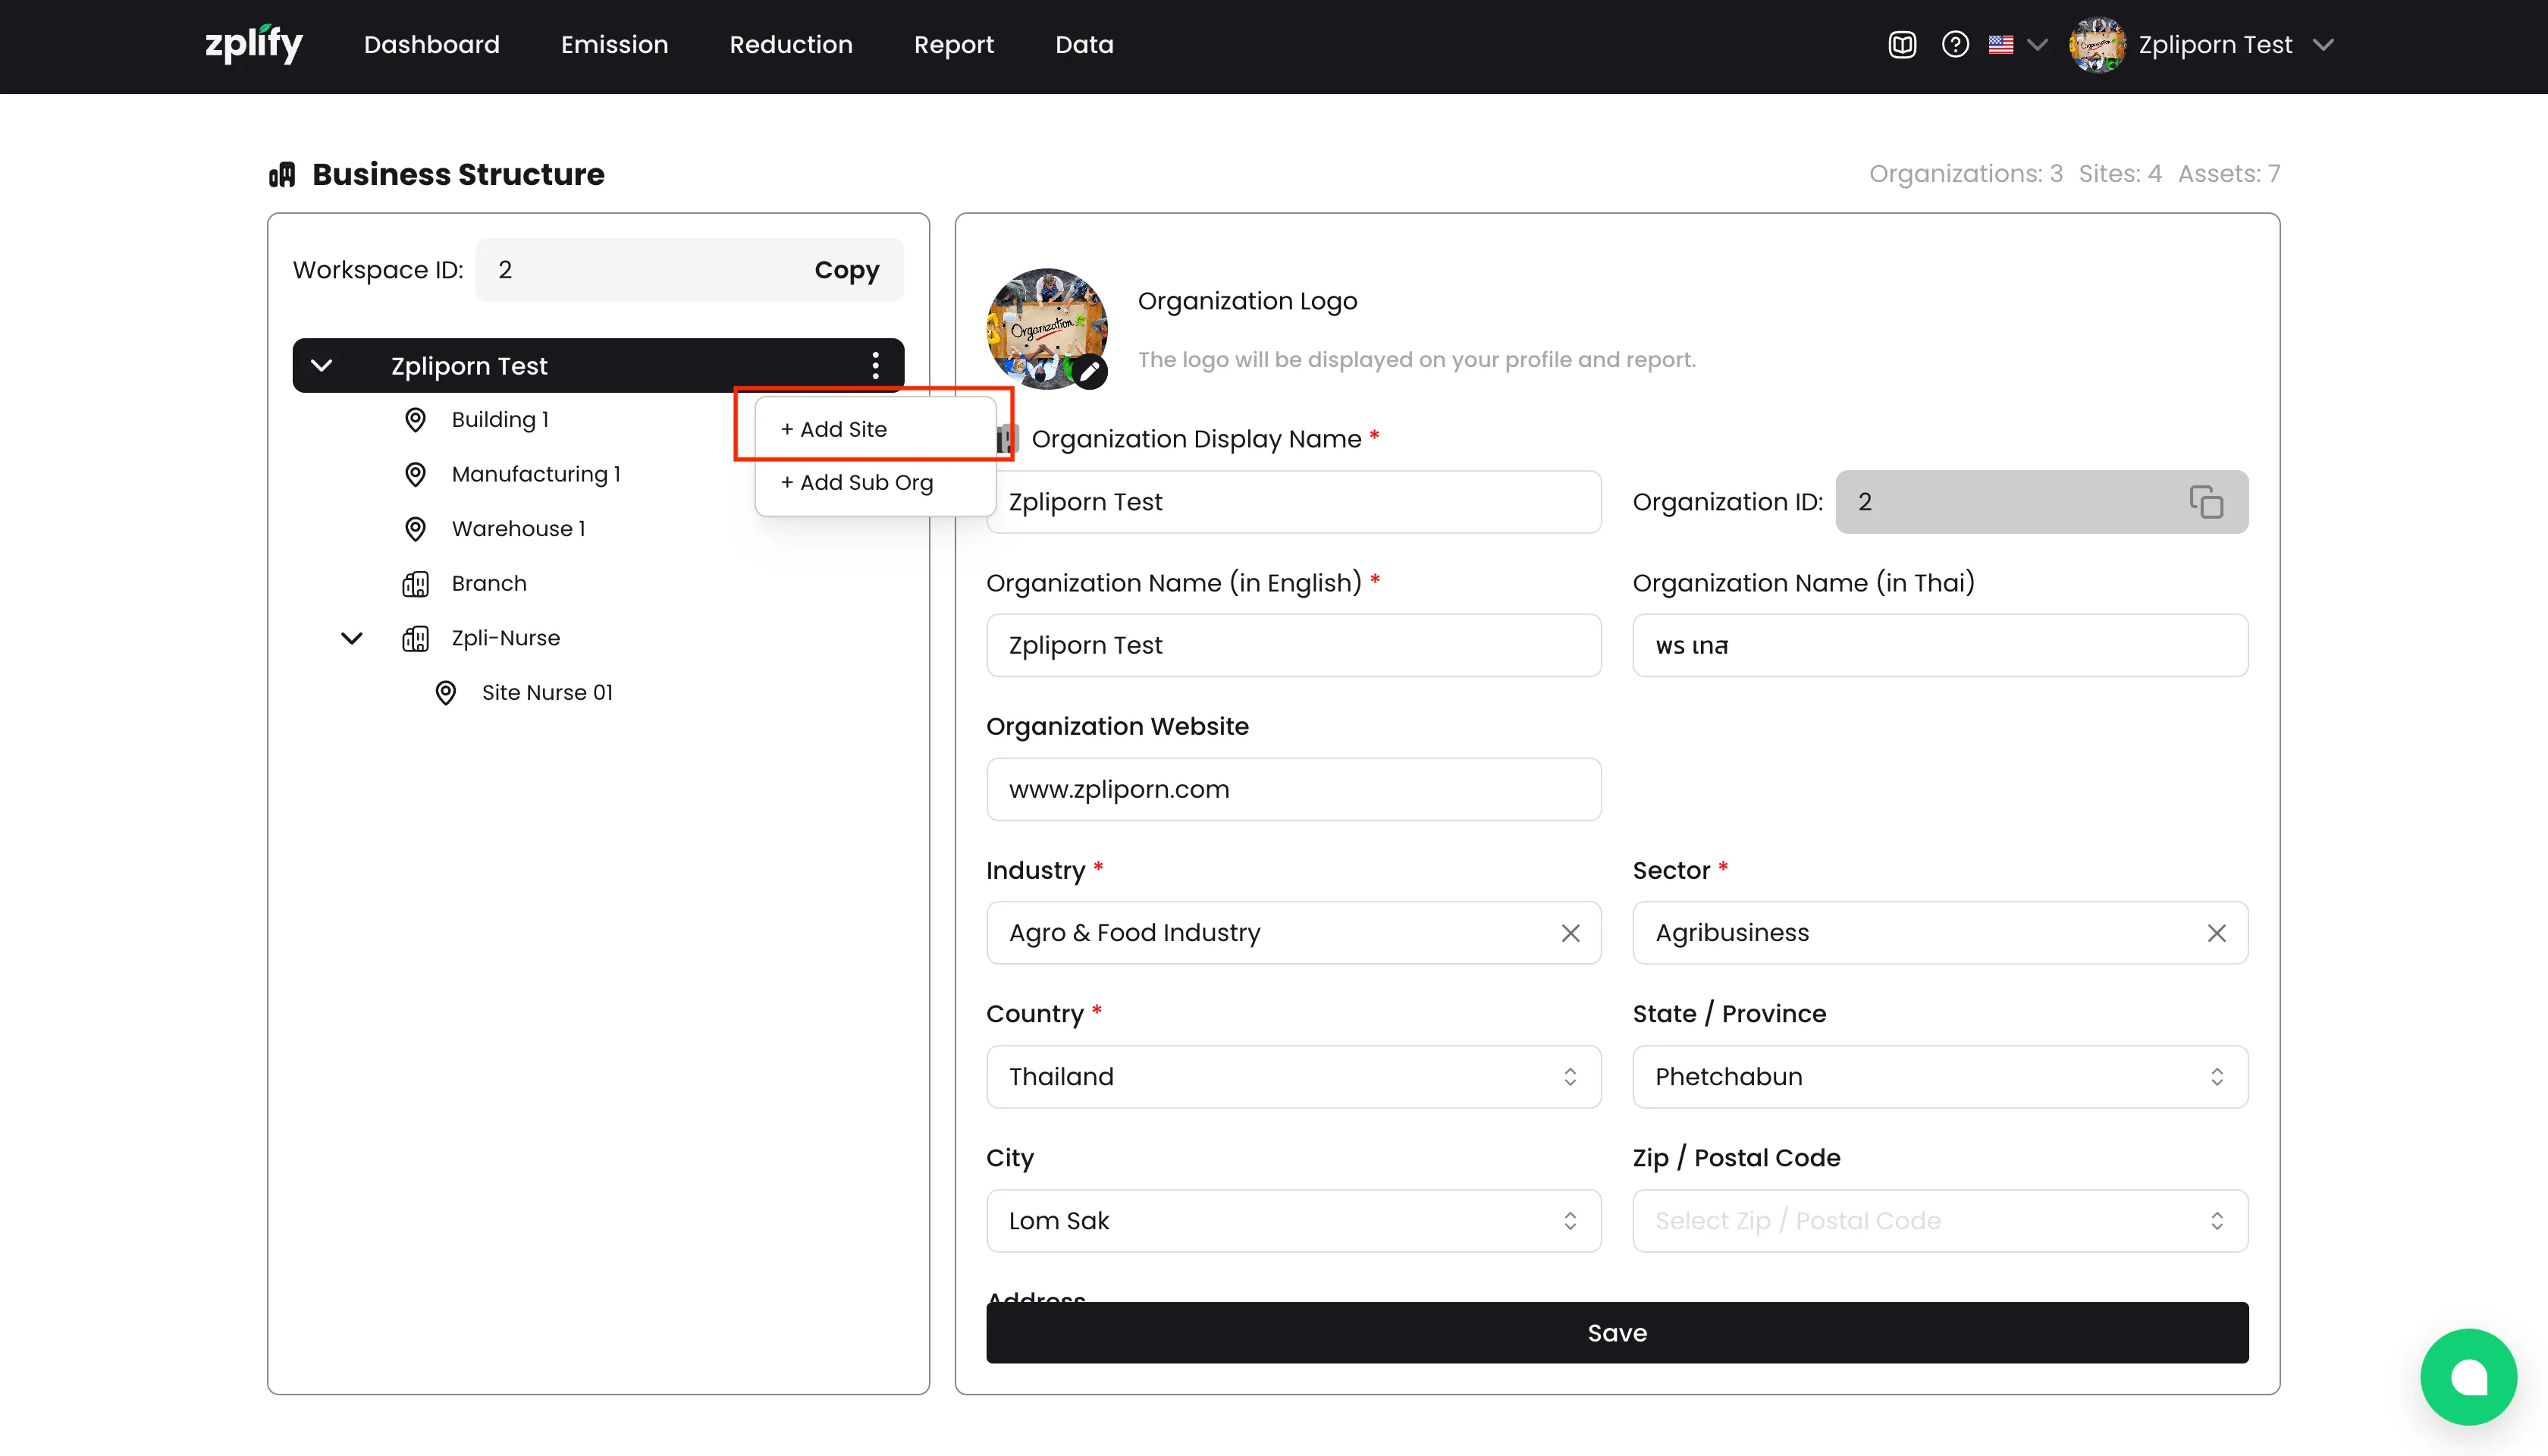Click the three-dot menu on Zpliporn Test

pyautogui.click(x=875, y=366)
